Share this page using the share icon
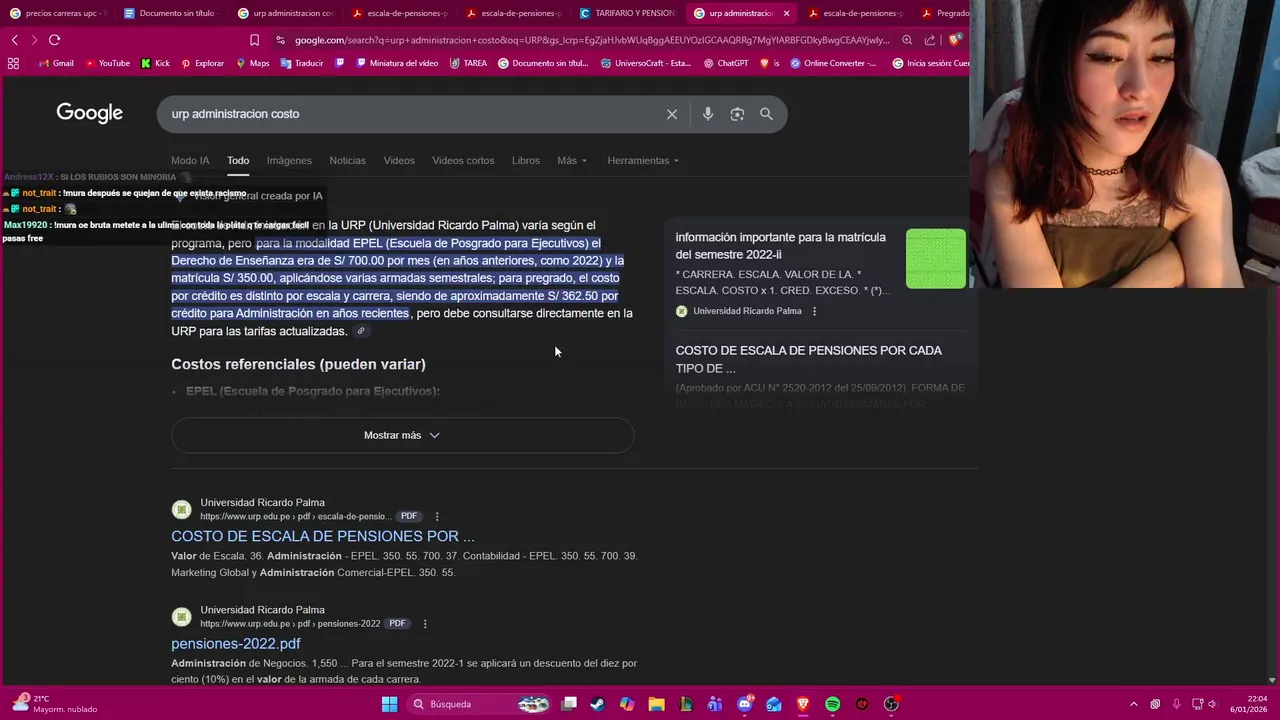The width and height of the screenshot is (1280, 720). coord(930,40)
